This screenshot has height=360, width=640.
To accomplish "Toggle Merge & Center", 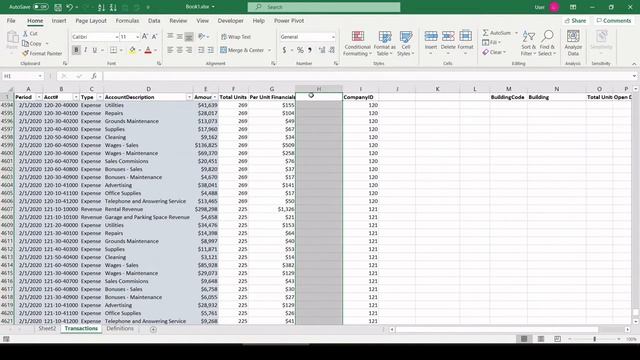I will (x=242, y=50).
